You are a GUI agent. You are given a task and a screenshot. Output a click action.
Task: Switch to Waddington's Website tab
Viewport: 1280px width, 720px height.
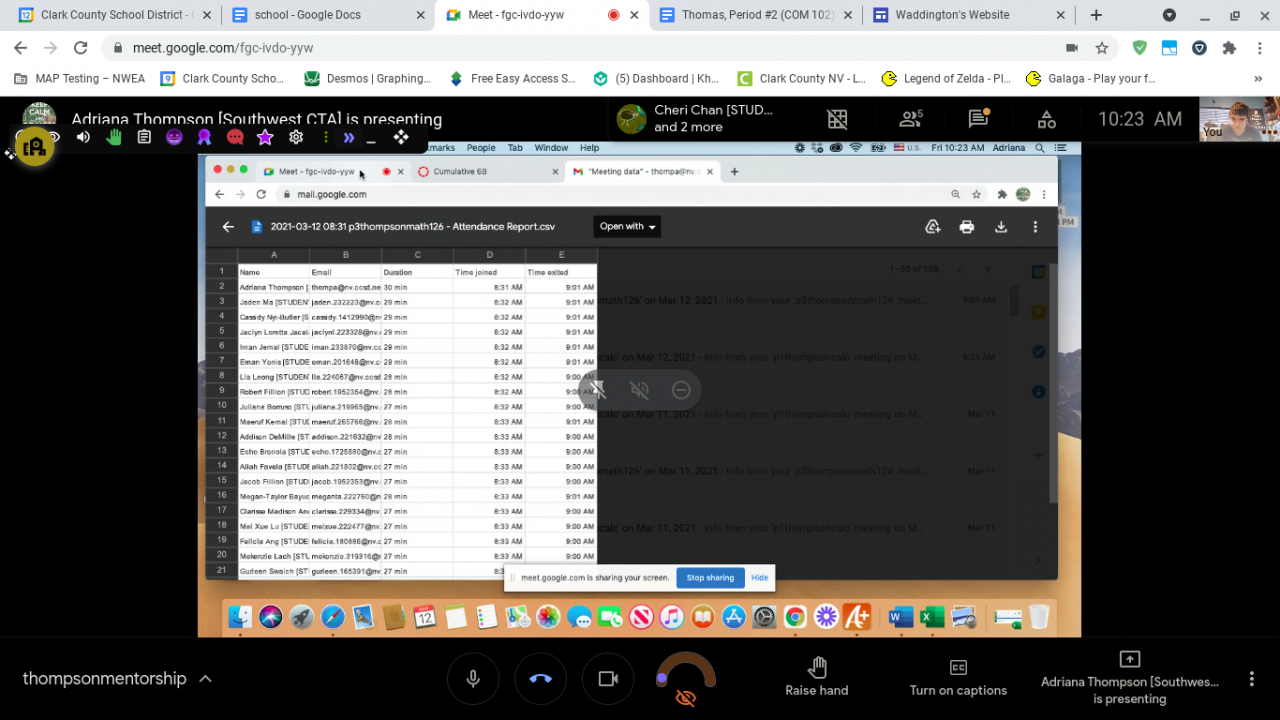coord(966,15)
